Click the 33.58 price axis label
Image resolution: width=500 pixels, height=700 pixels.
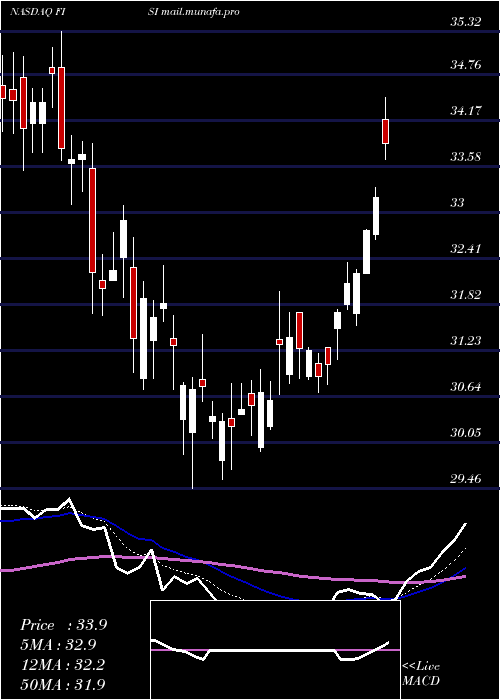[466, 157]
